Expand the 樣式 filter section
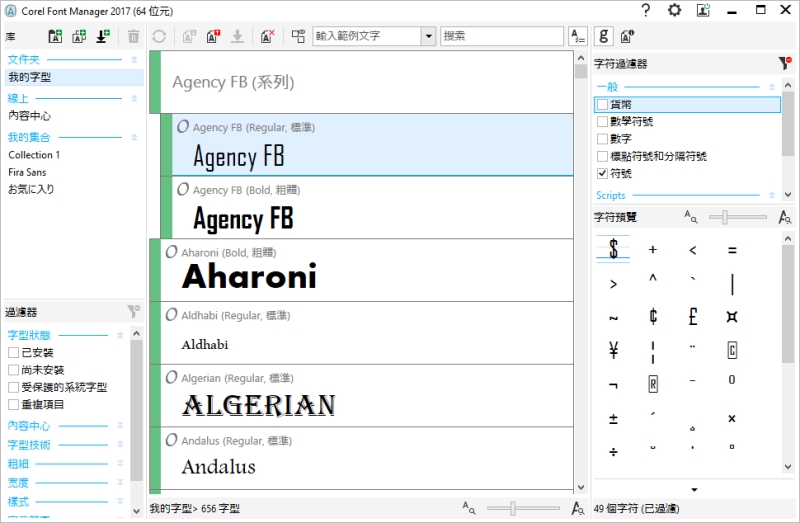 (x=120, y=501)
